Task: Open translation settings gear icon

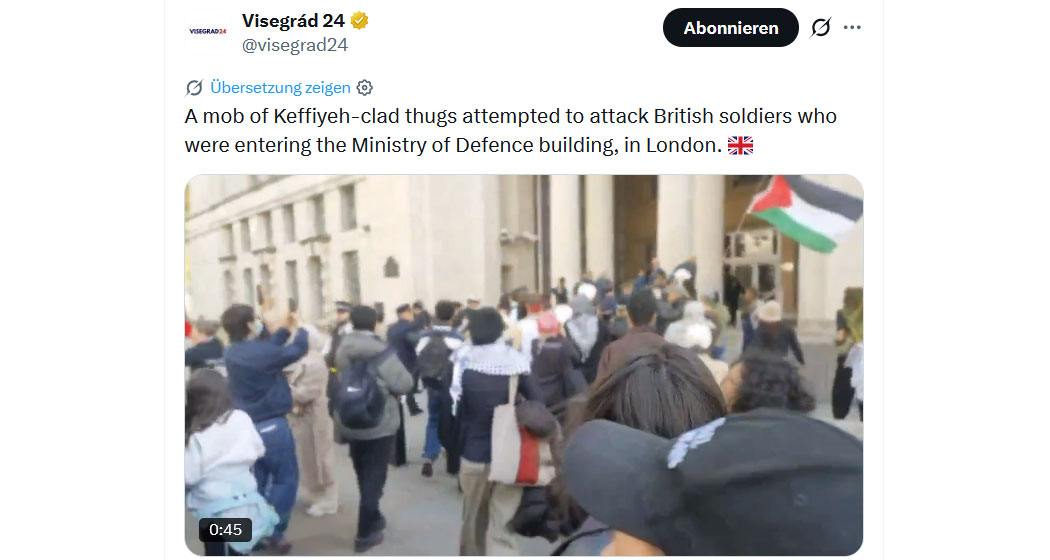Action: point(364,88)
